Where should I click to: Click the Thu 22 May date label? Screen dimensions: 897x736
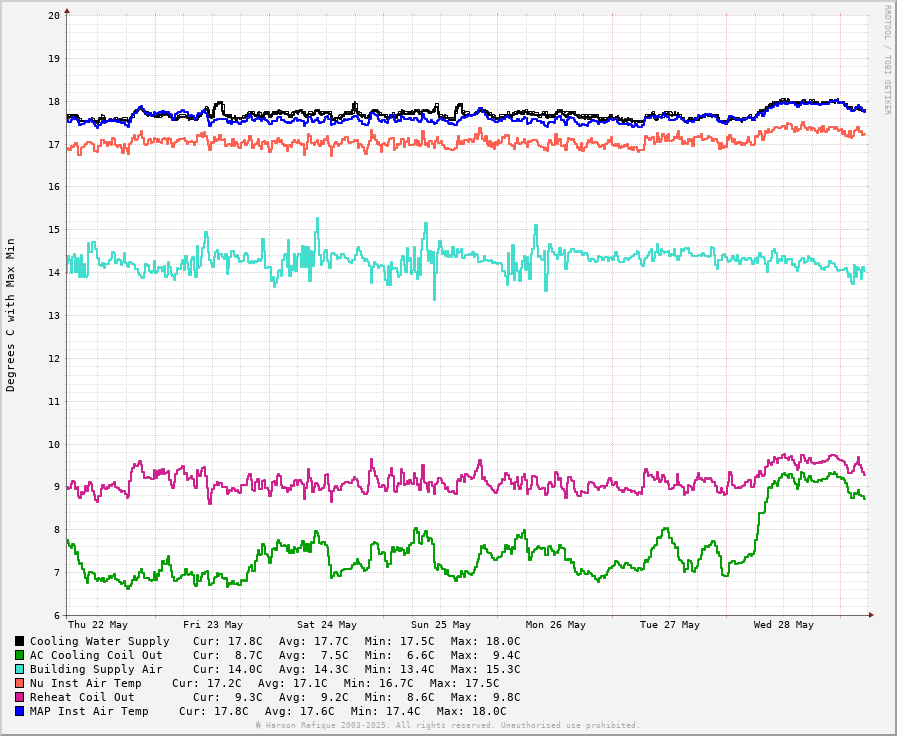coord(98,625)
